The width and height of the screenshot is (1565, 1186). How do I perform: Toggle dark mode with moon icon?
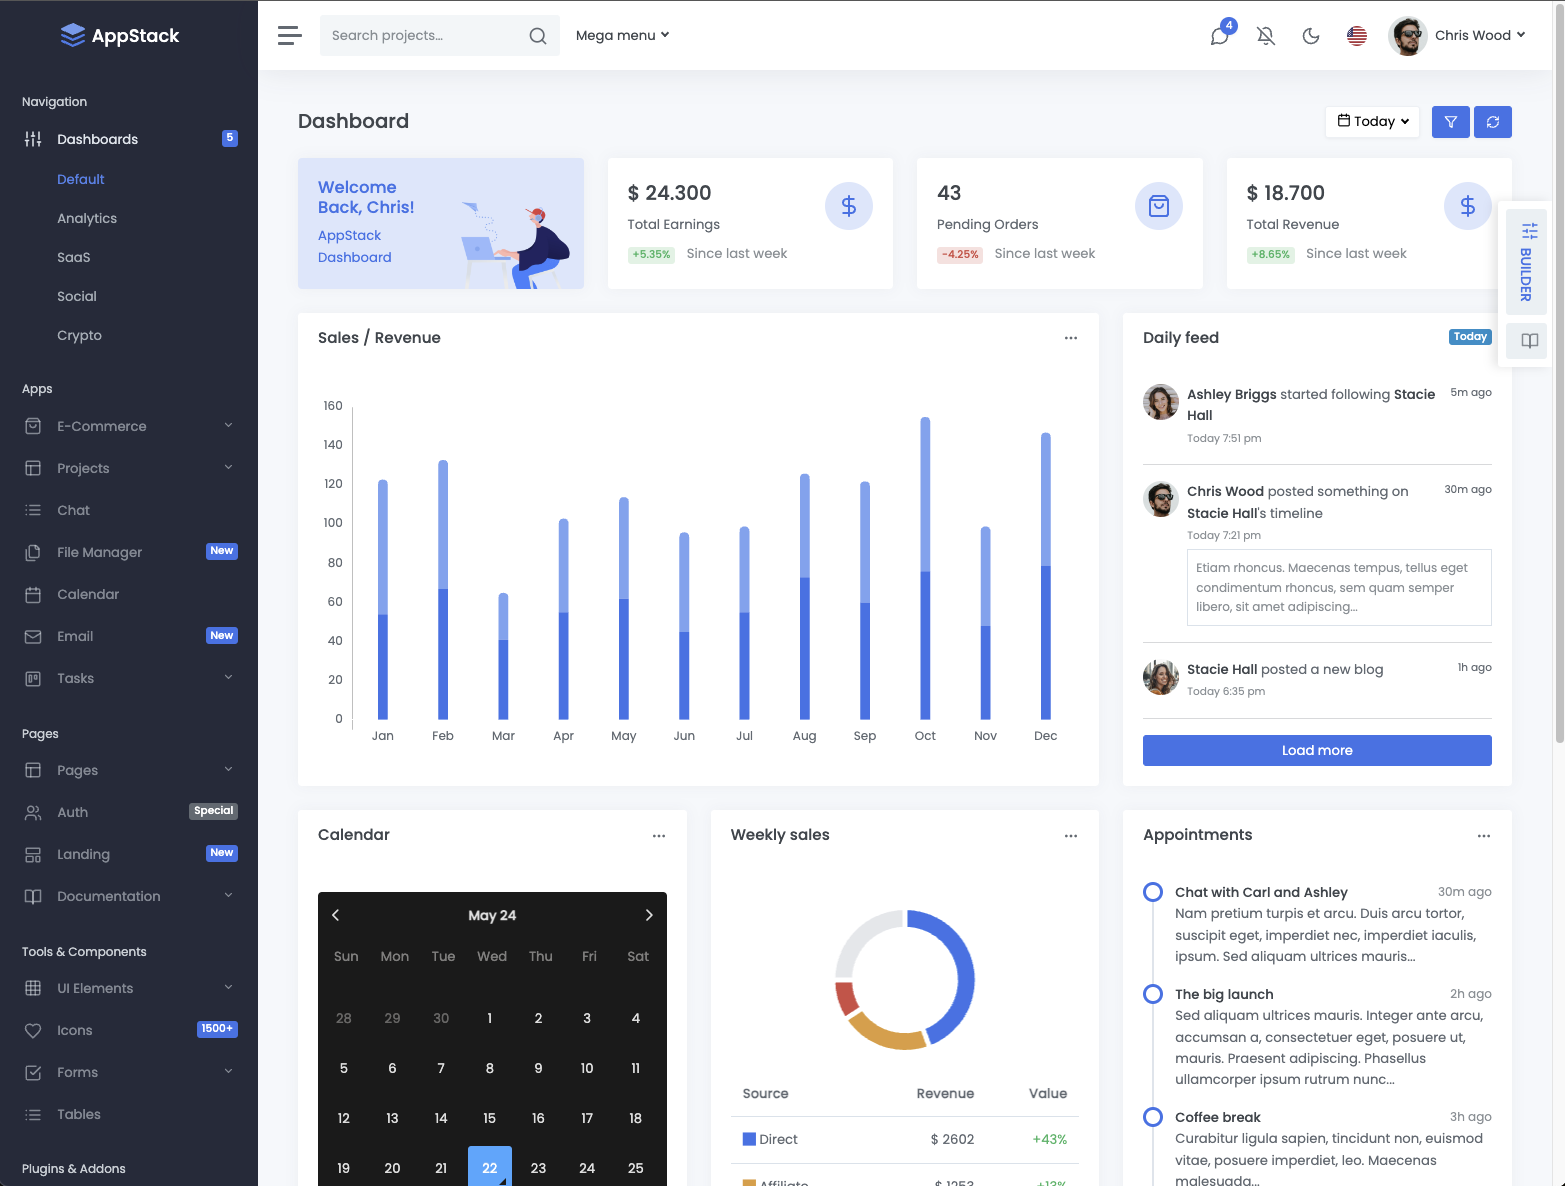point(1311,36)
